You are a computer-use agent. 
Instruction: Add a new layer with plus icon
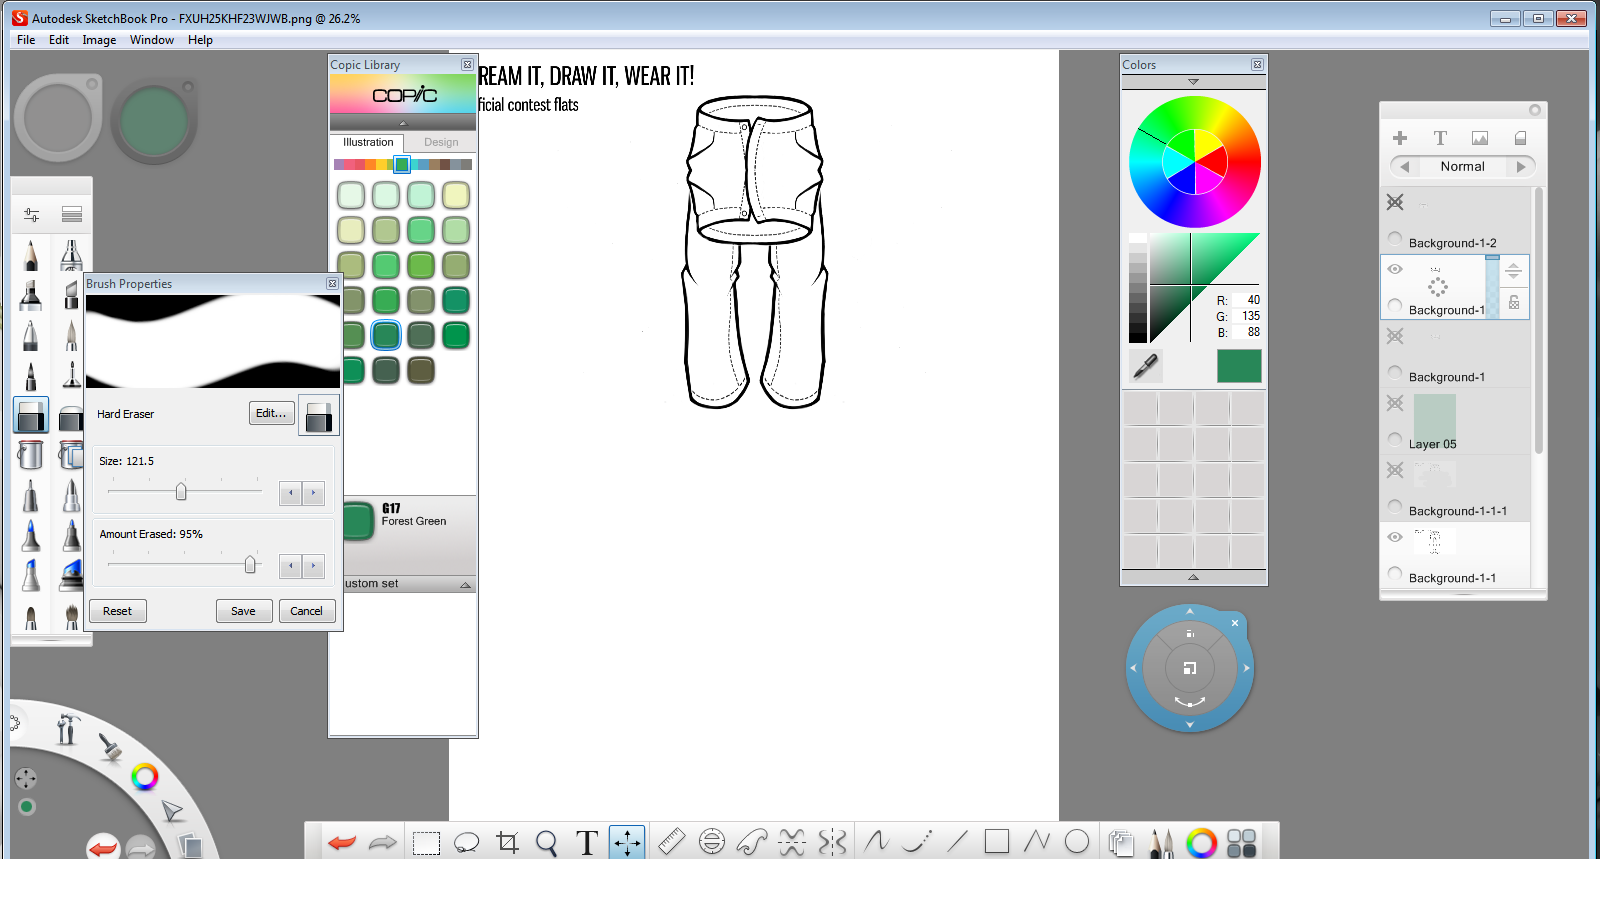tap(1400, 138)
